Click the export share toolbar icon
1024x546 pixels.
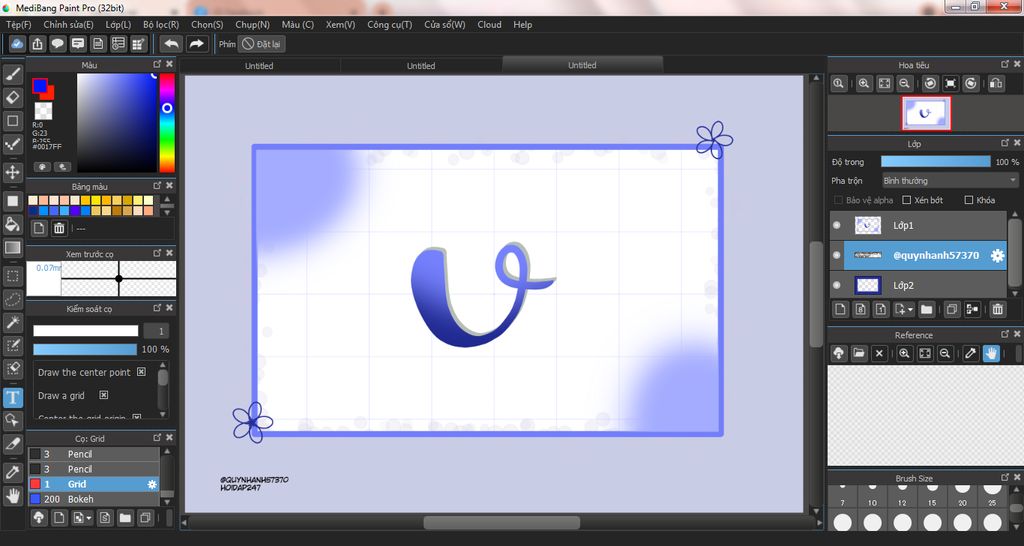38,44
